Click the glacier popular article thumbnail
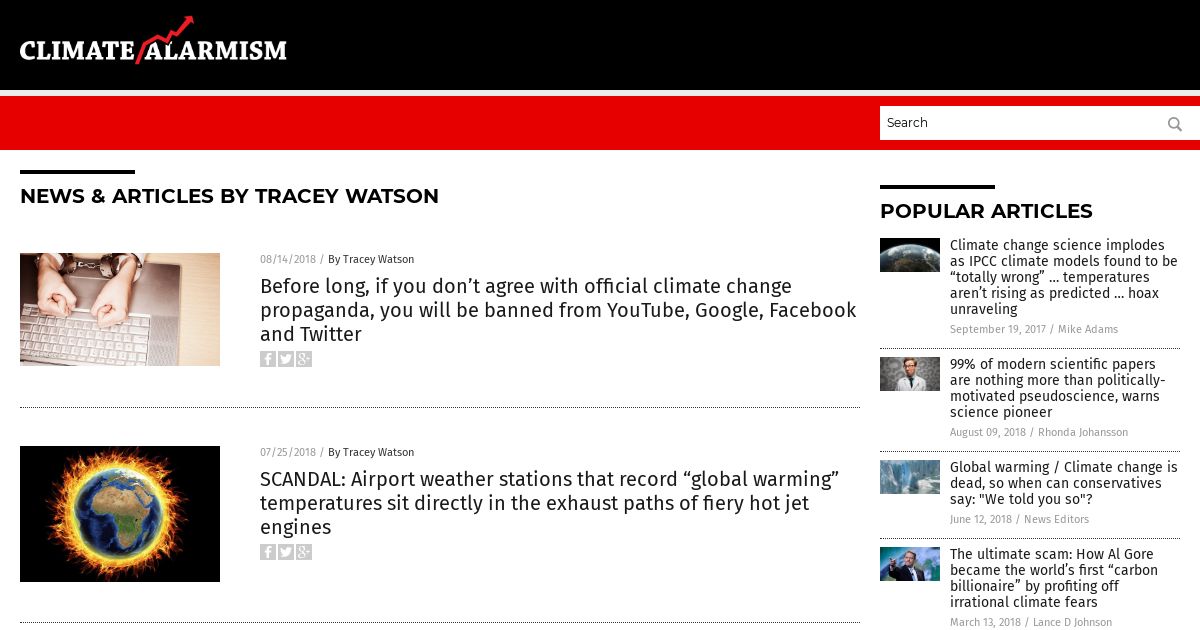 [910, 477]
